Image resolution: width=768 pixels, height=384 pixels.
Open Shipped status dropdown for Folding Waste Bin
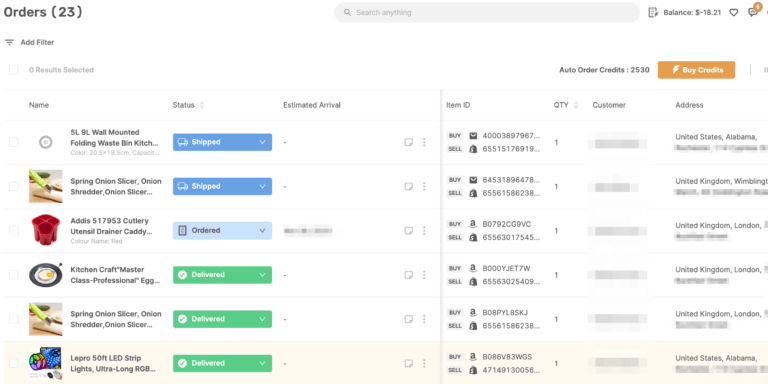(222, 142)
